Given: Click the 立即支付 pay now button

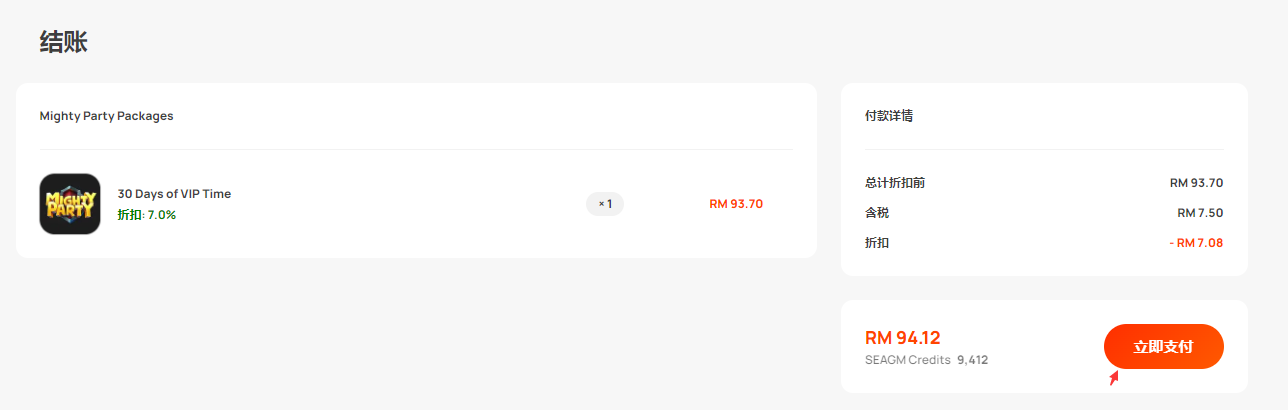Looking at the screenshot, I should coord(1163,347).
